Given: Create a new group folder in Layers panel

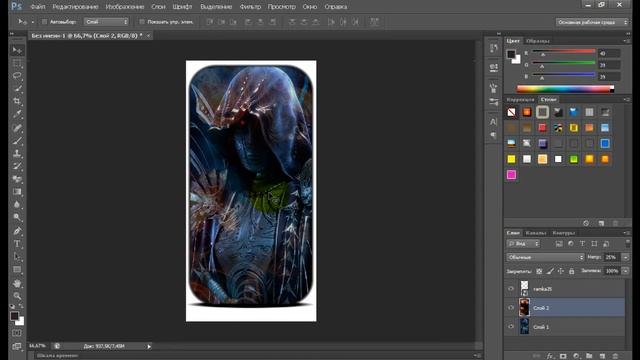Looking at the screenshot, I should (589, 356).
